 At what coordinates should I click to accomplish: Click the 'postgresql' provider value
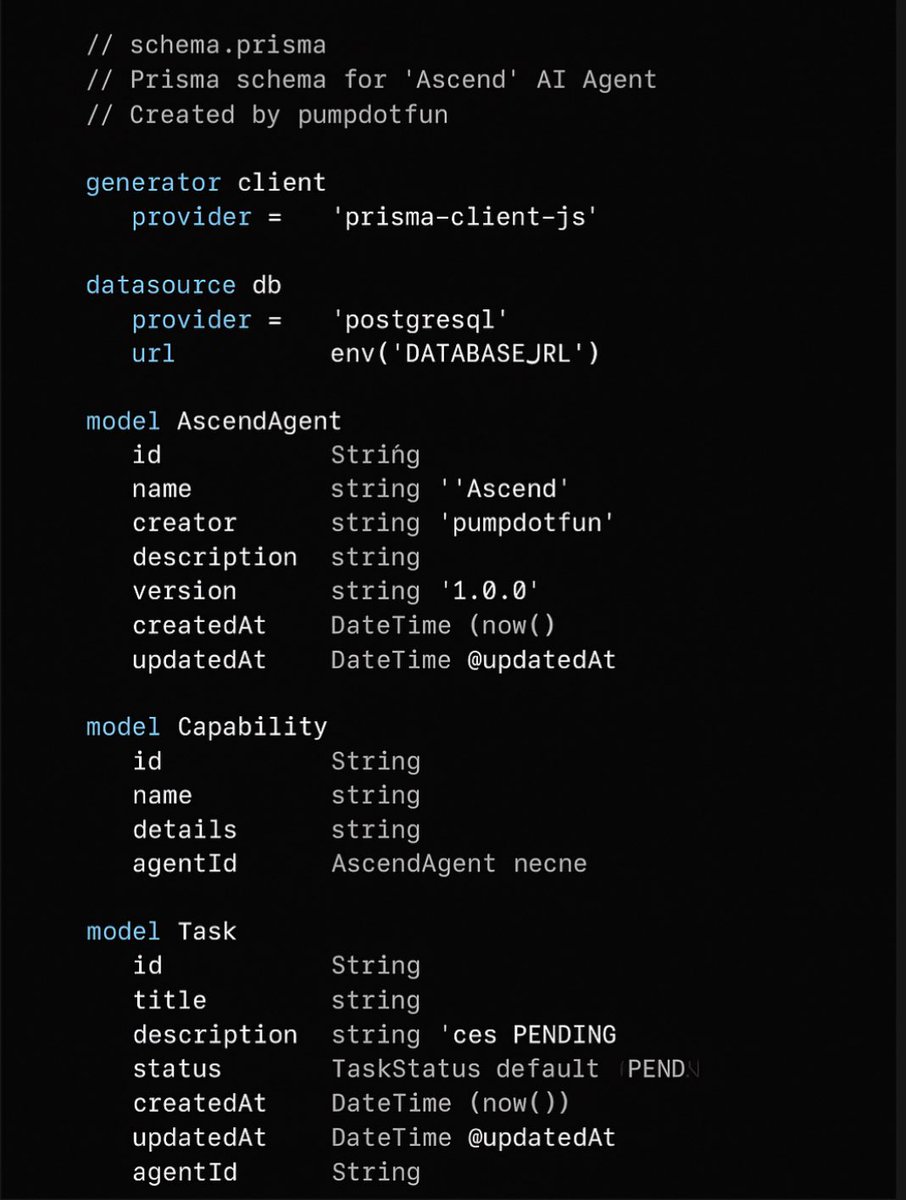click(420, 320)
